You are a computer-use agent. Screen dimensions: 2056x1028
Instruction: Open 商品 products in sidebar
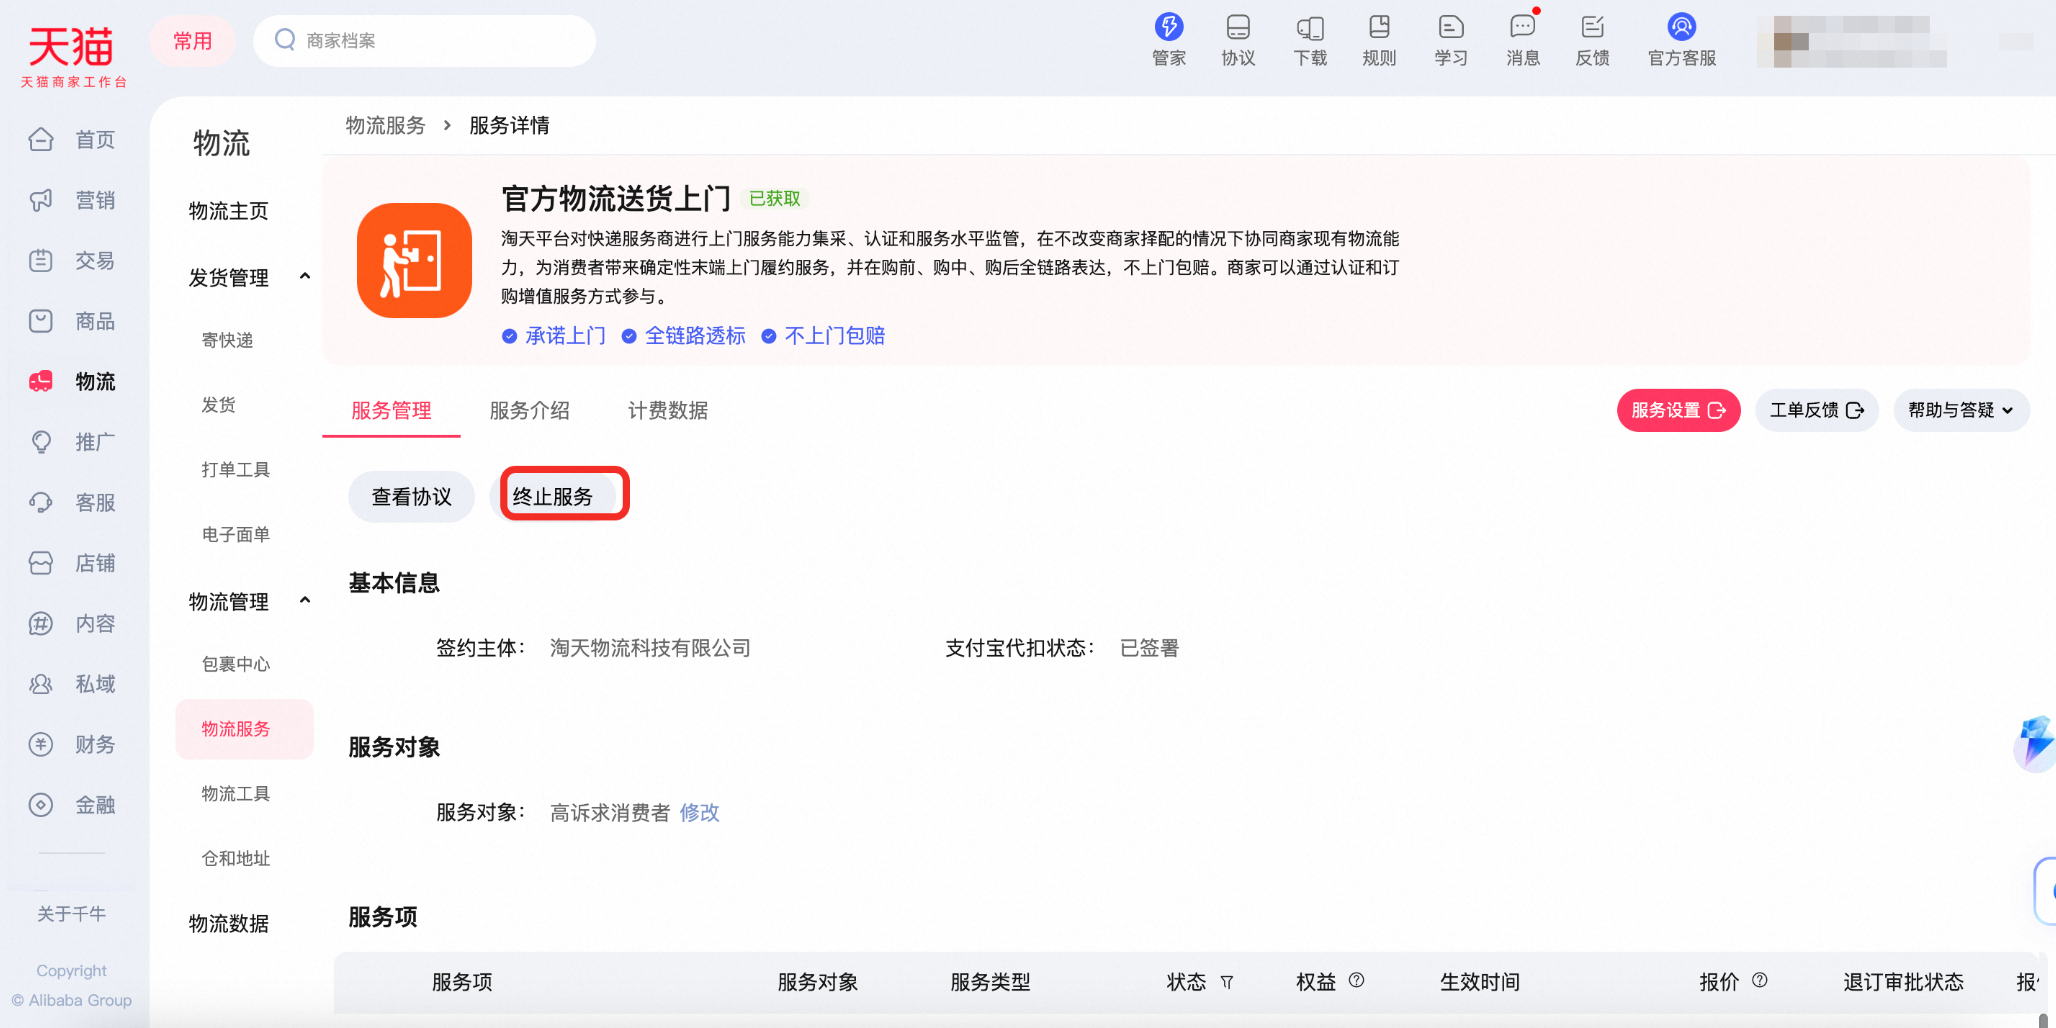click(72, 321)
